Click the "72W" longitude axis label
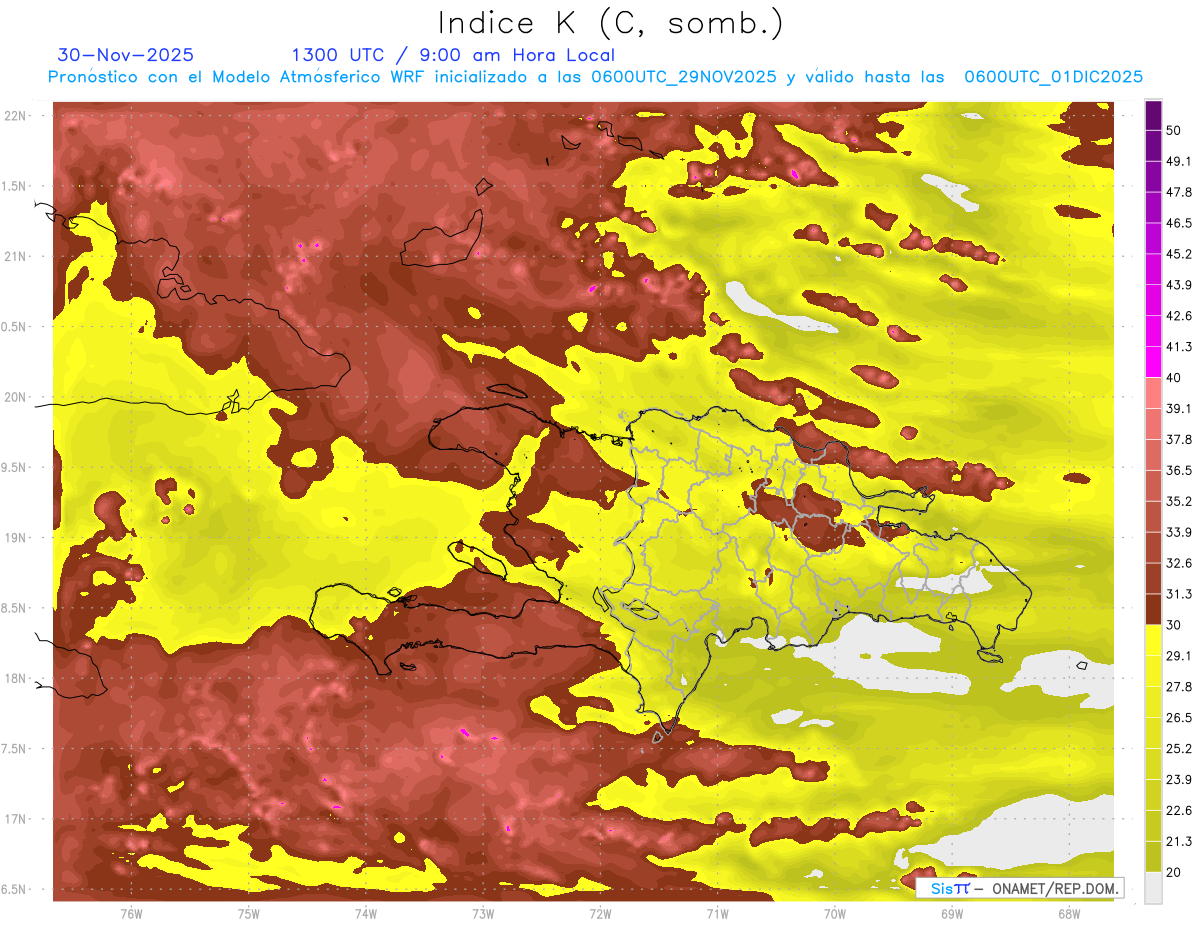 pyautogui.click(x=600, y=914)
